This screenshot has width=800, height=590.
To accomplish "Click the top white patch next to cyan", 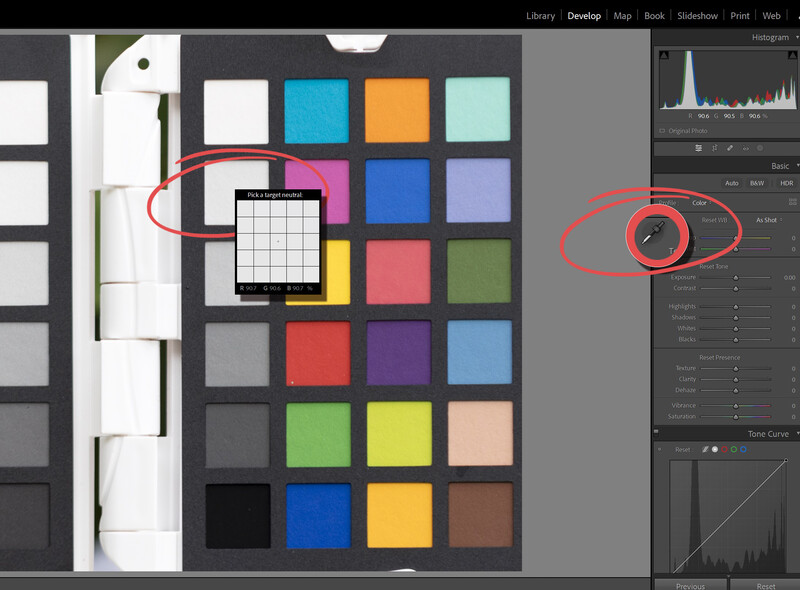I will tap(236, 112).
